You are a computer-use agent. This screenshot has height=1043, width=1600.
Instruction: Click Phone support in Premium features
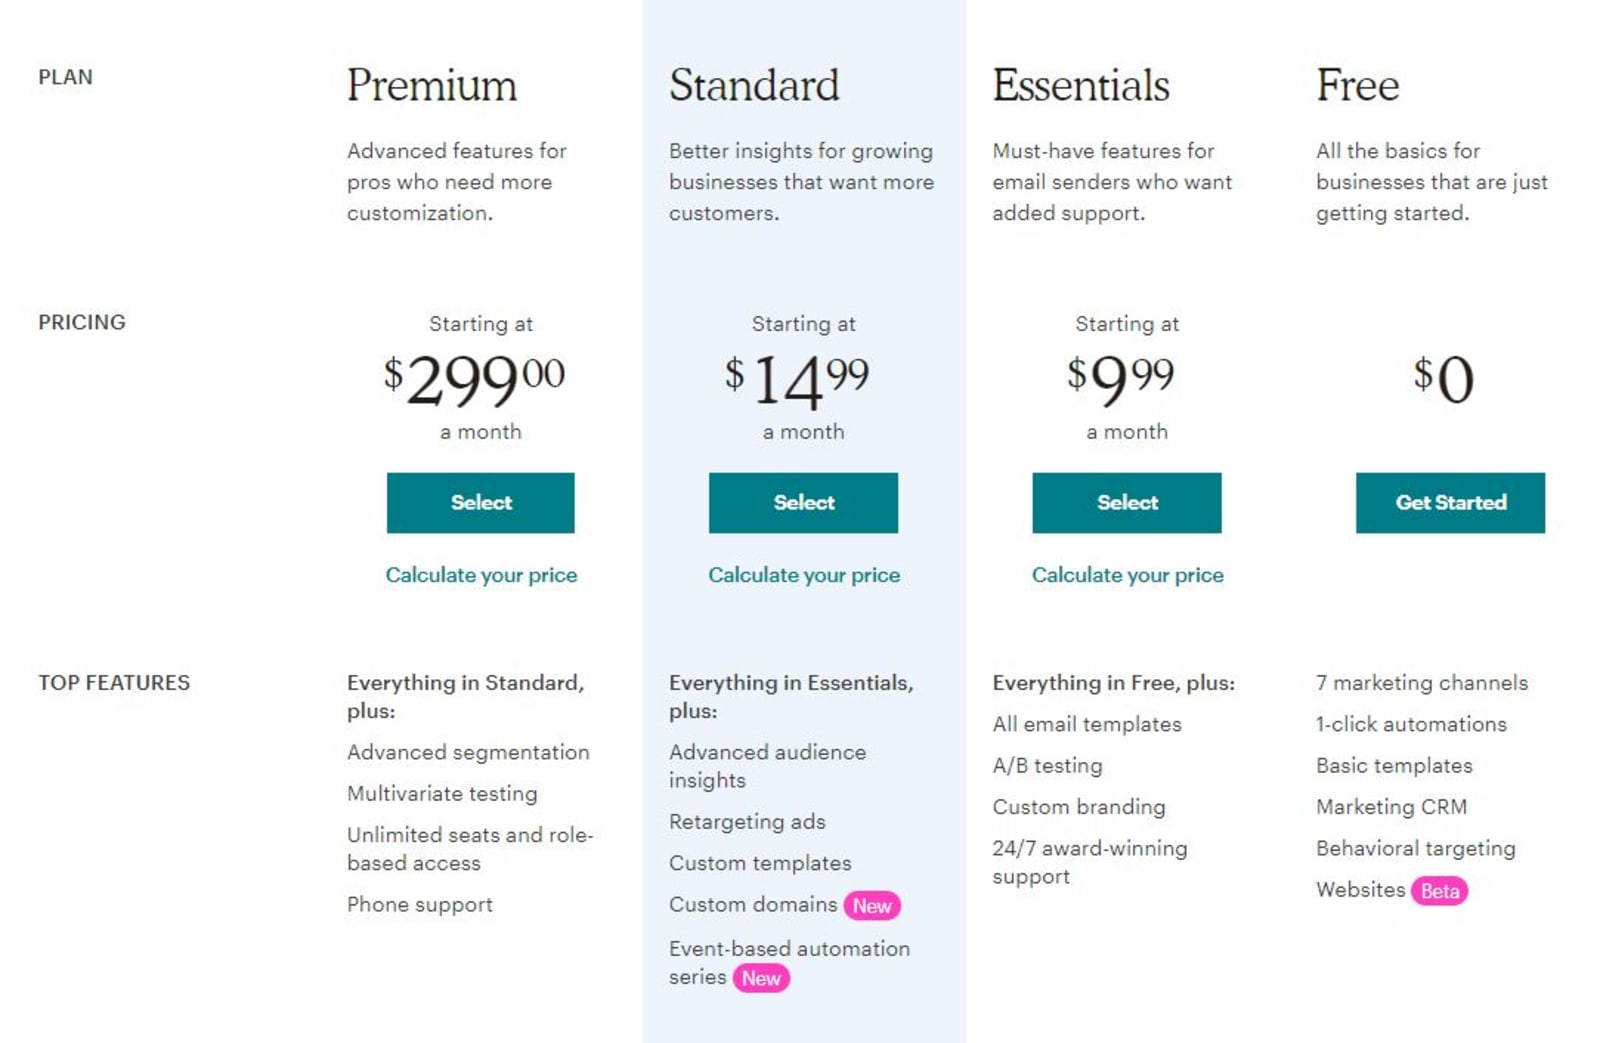click(420, 905)
